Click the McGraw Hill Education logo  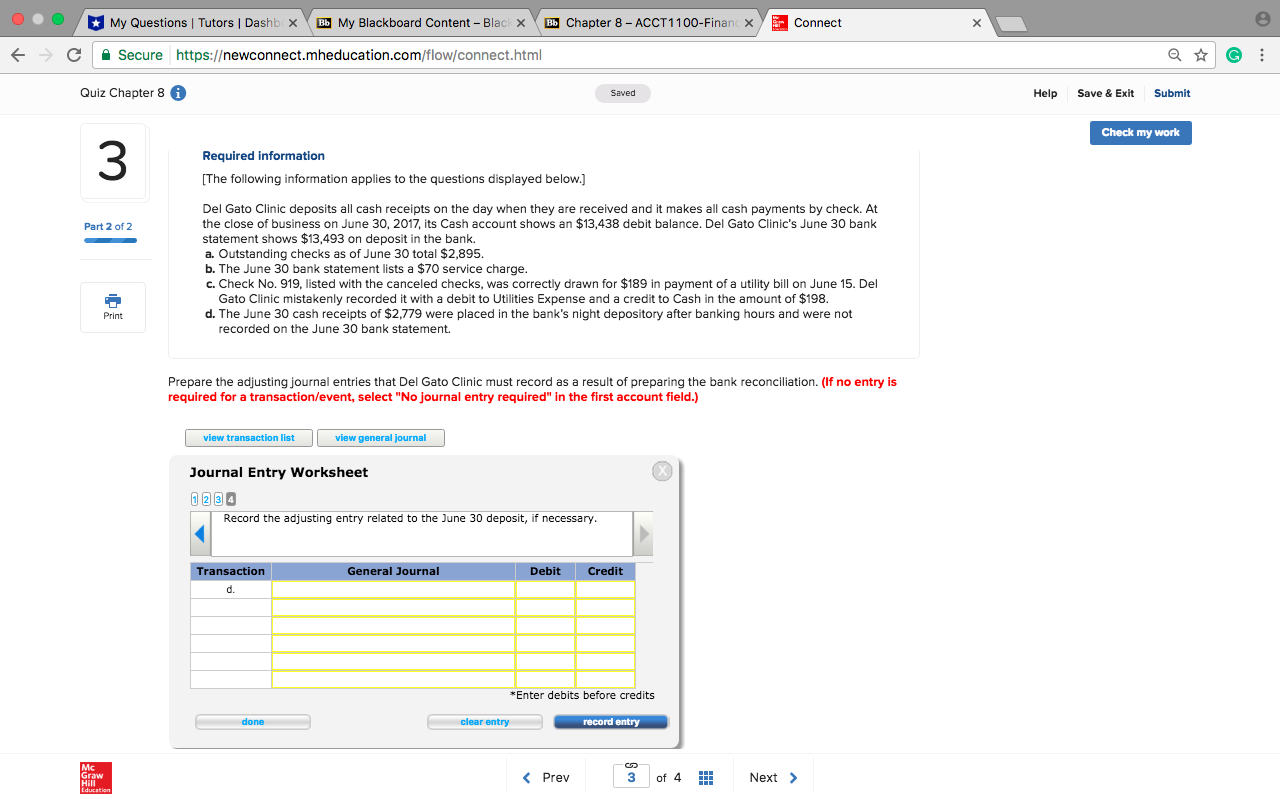(95, 777)
